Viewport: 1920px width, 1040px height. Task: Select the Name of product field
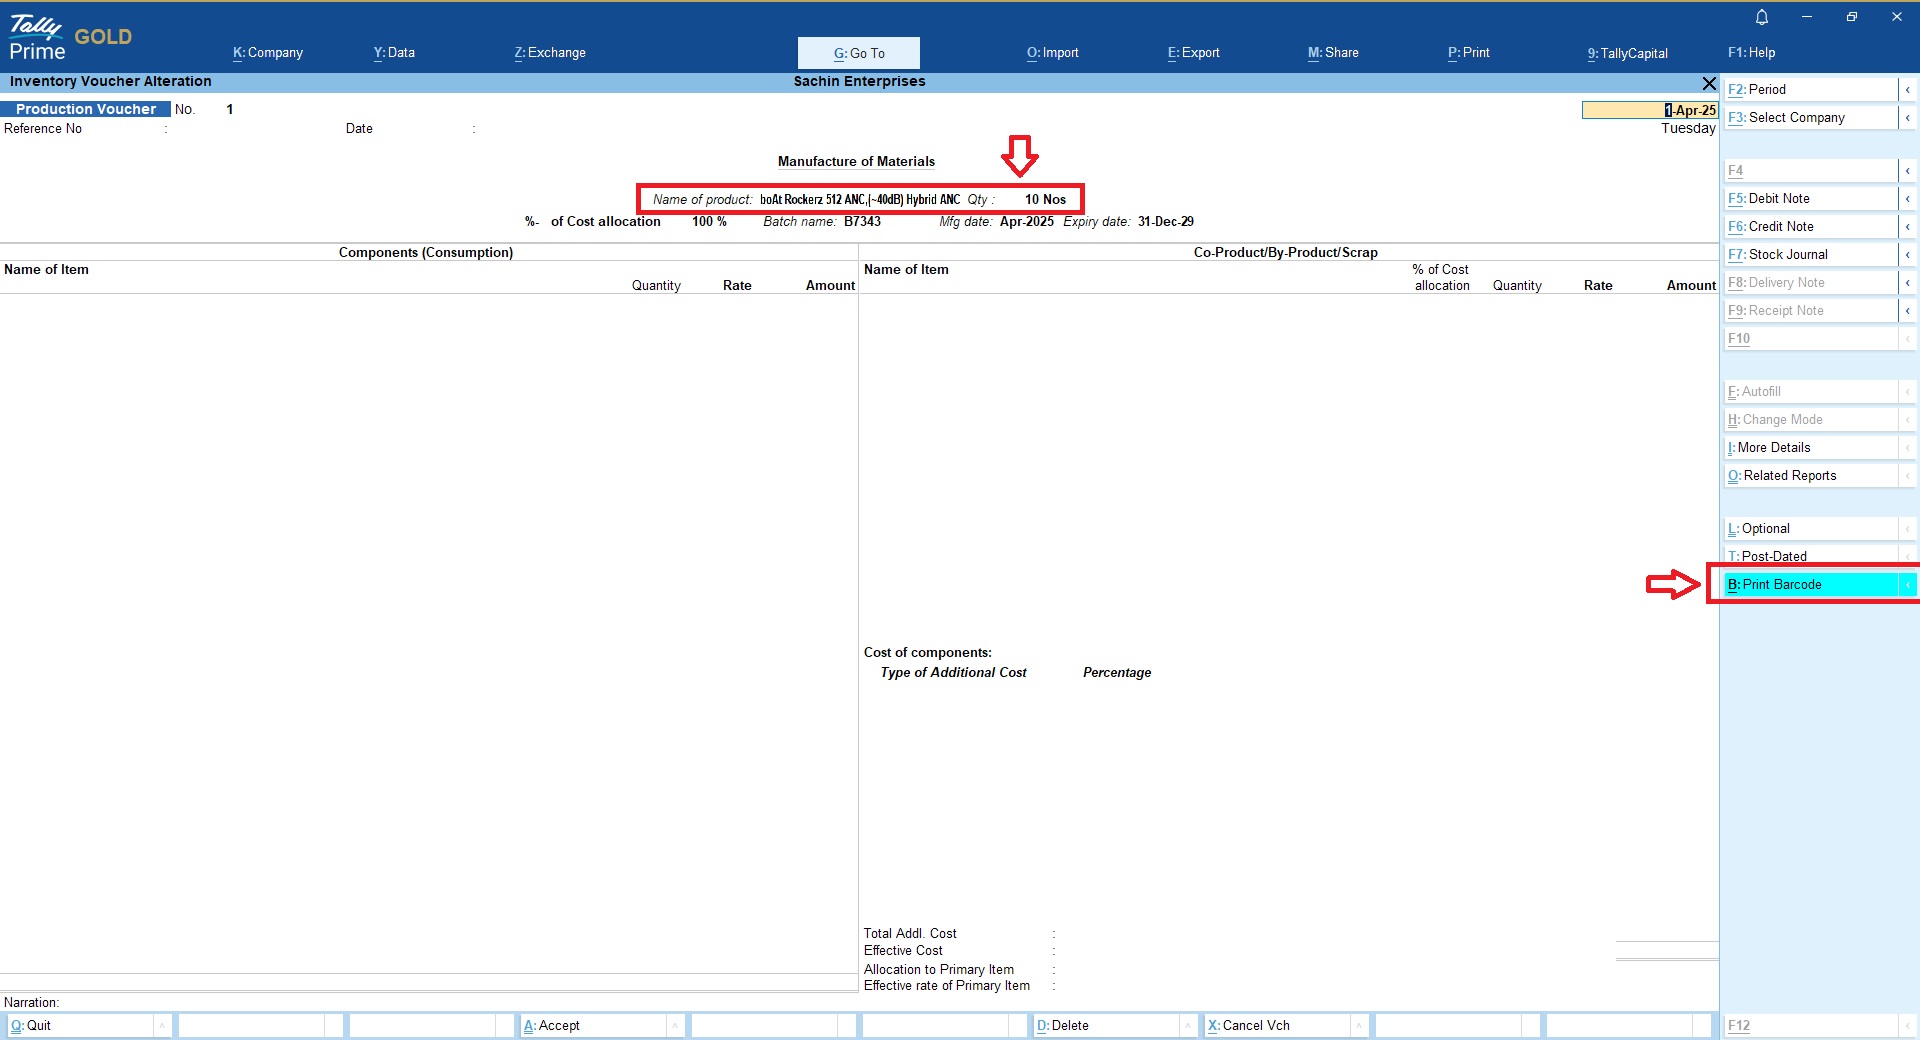[x=858, y=199]
